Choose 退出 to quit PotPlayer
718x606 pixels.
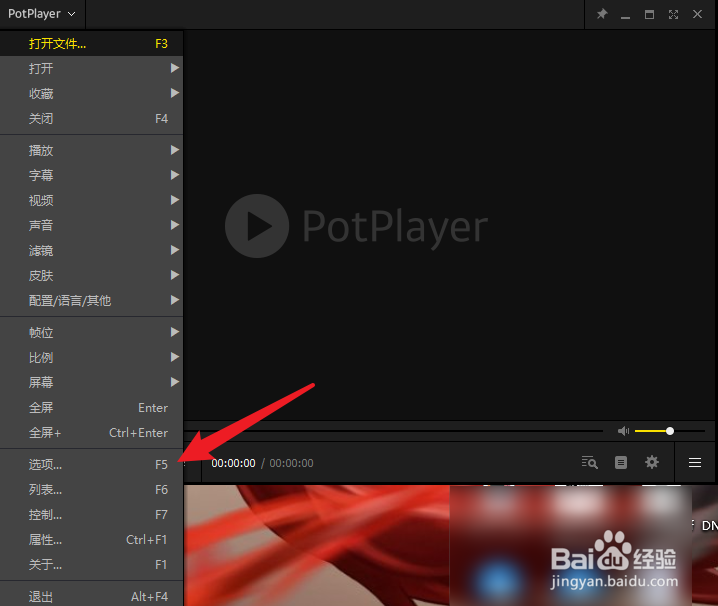click(x=92, y=596)
